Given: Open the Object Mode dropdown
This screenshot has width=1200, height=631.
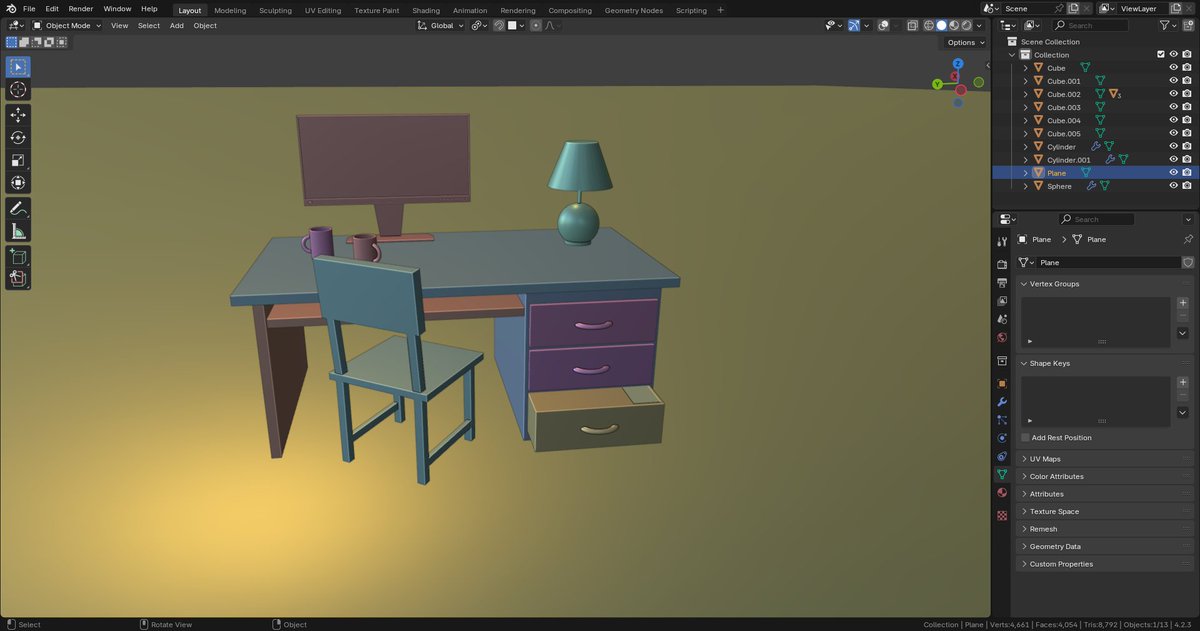Looking at the screenshot, I should pos(67,25).
